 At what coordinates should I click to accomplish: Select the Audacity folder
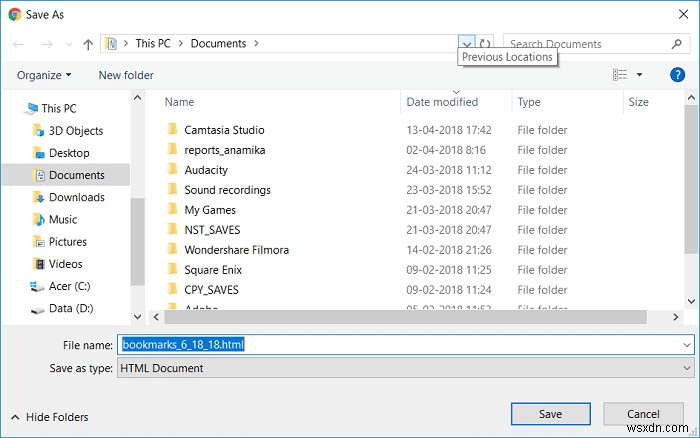pyautogui.click(x=206, y=170)
